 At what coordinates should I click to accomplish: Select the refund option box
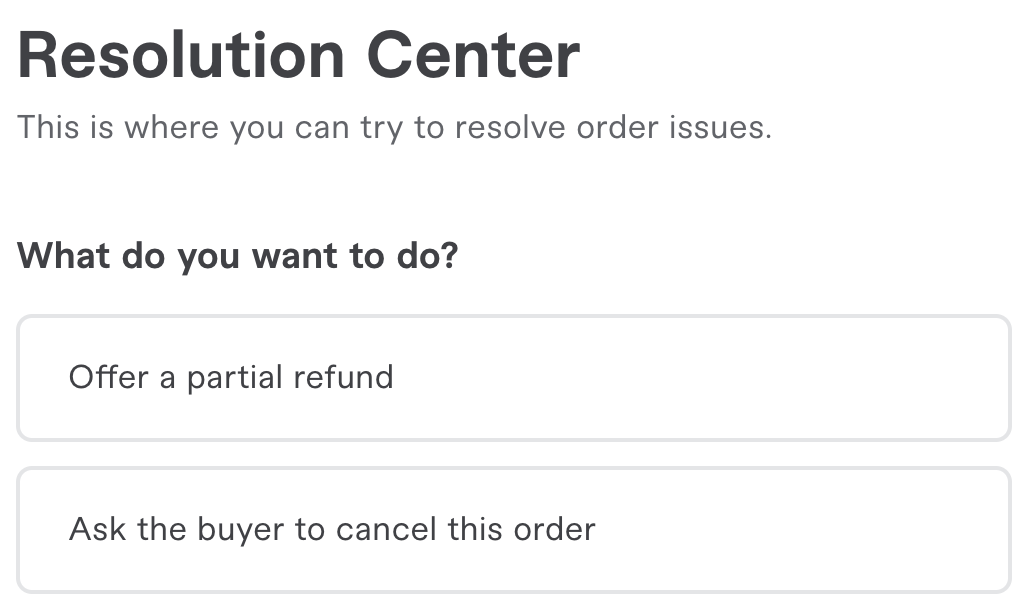coord(513,378)
